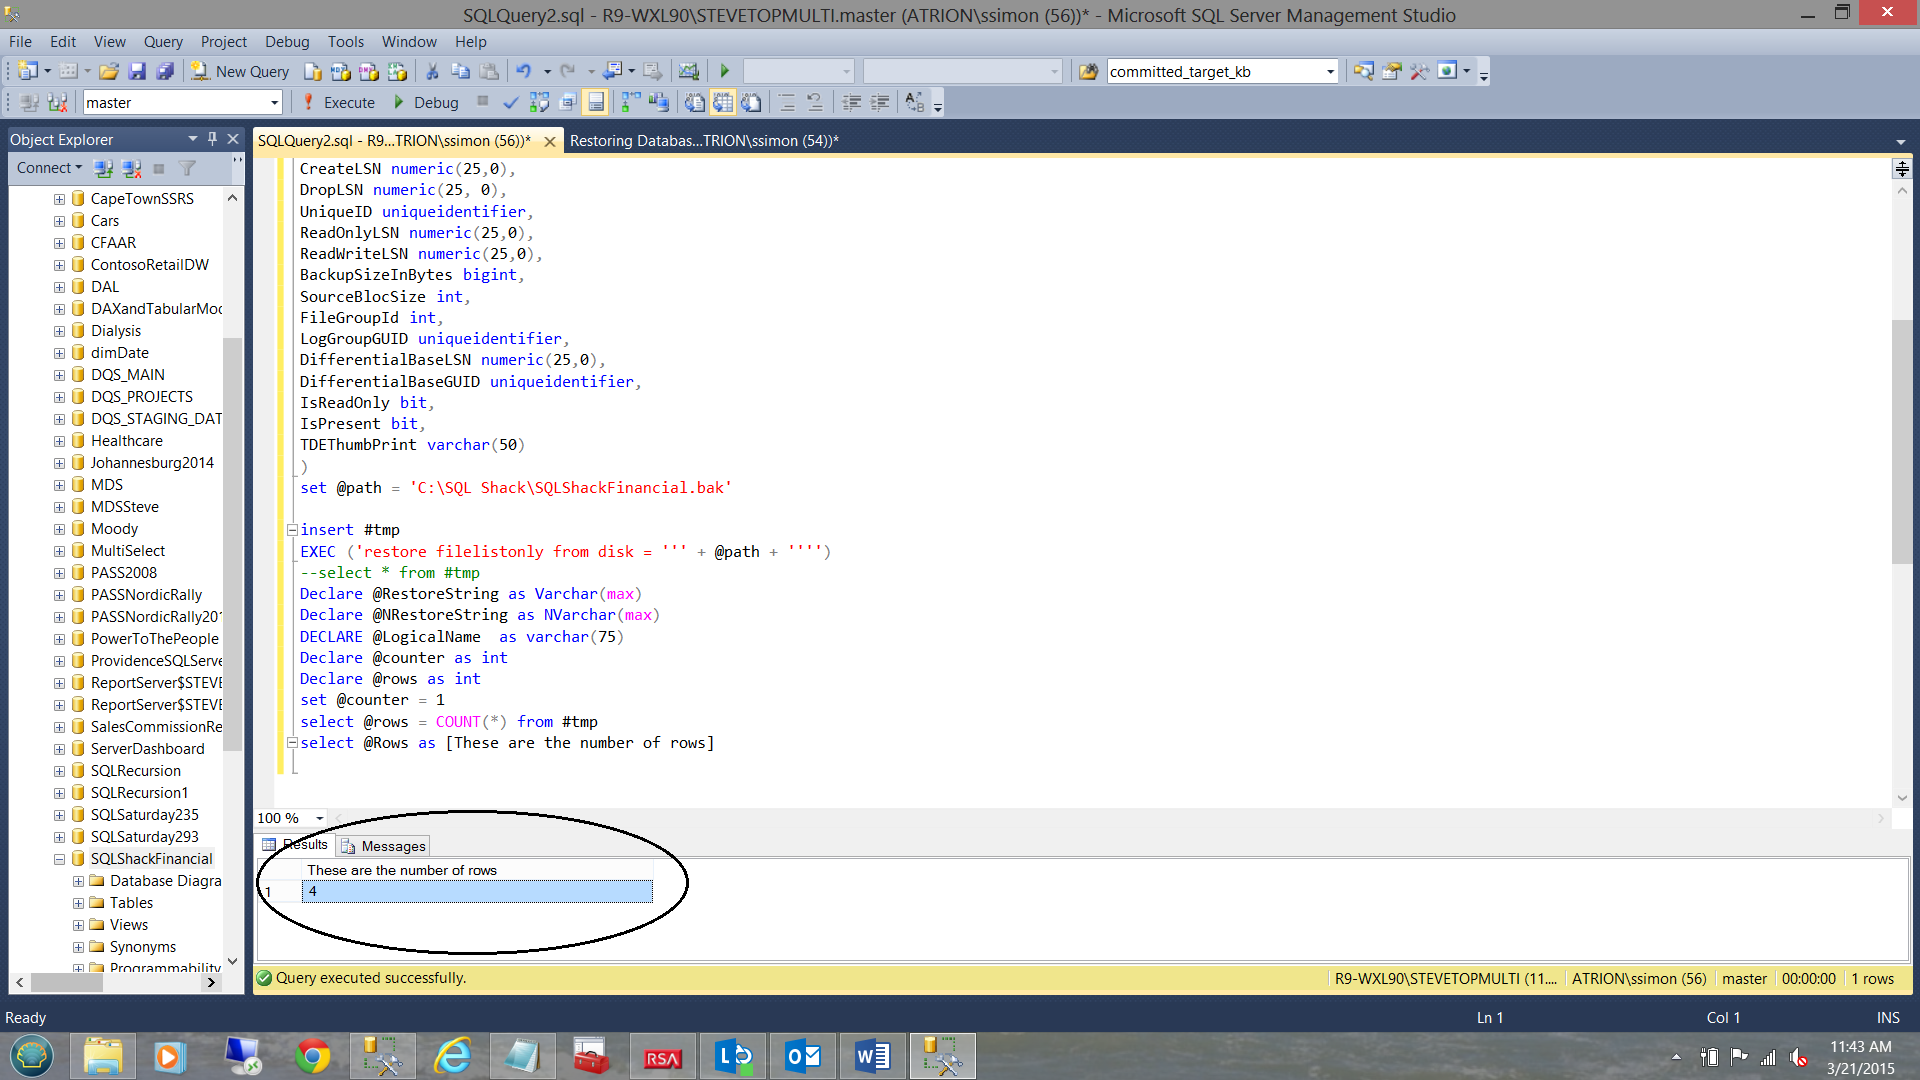The image size is (1920, 1080).
Task: Switch to the Messages results tab
Action: tap(384, 846)
